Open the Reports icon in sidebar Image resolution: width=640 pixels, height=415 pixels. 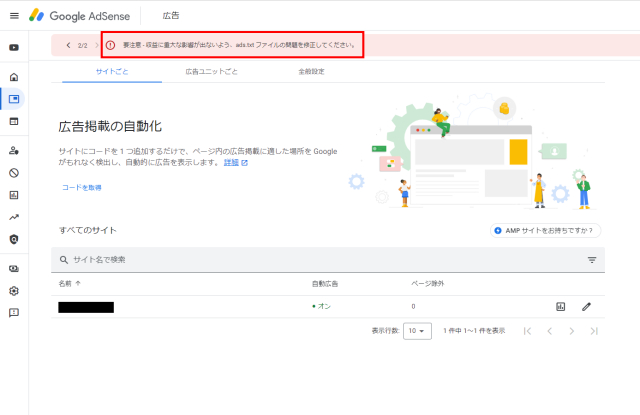pyautogui.click(x=14, y=194)
